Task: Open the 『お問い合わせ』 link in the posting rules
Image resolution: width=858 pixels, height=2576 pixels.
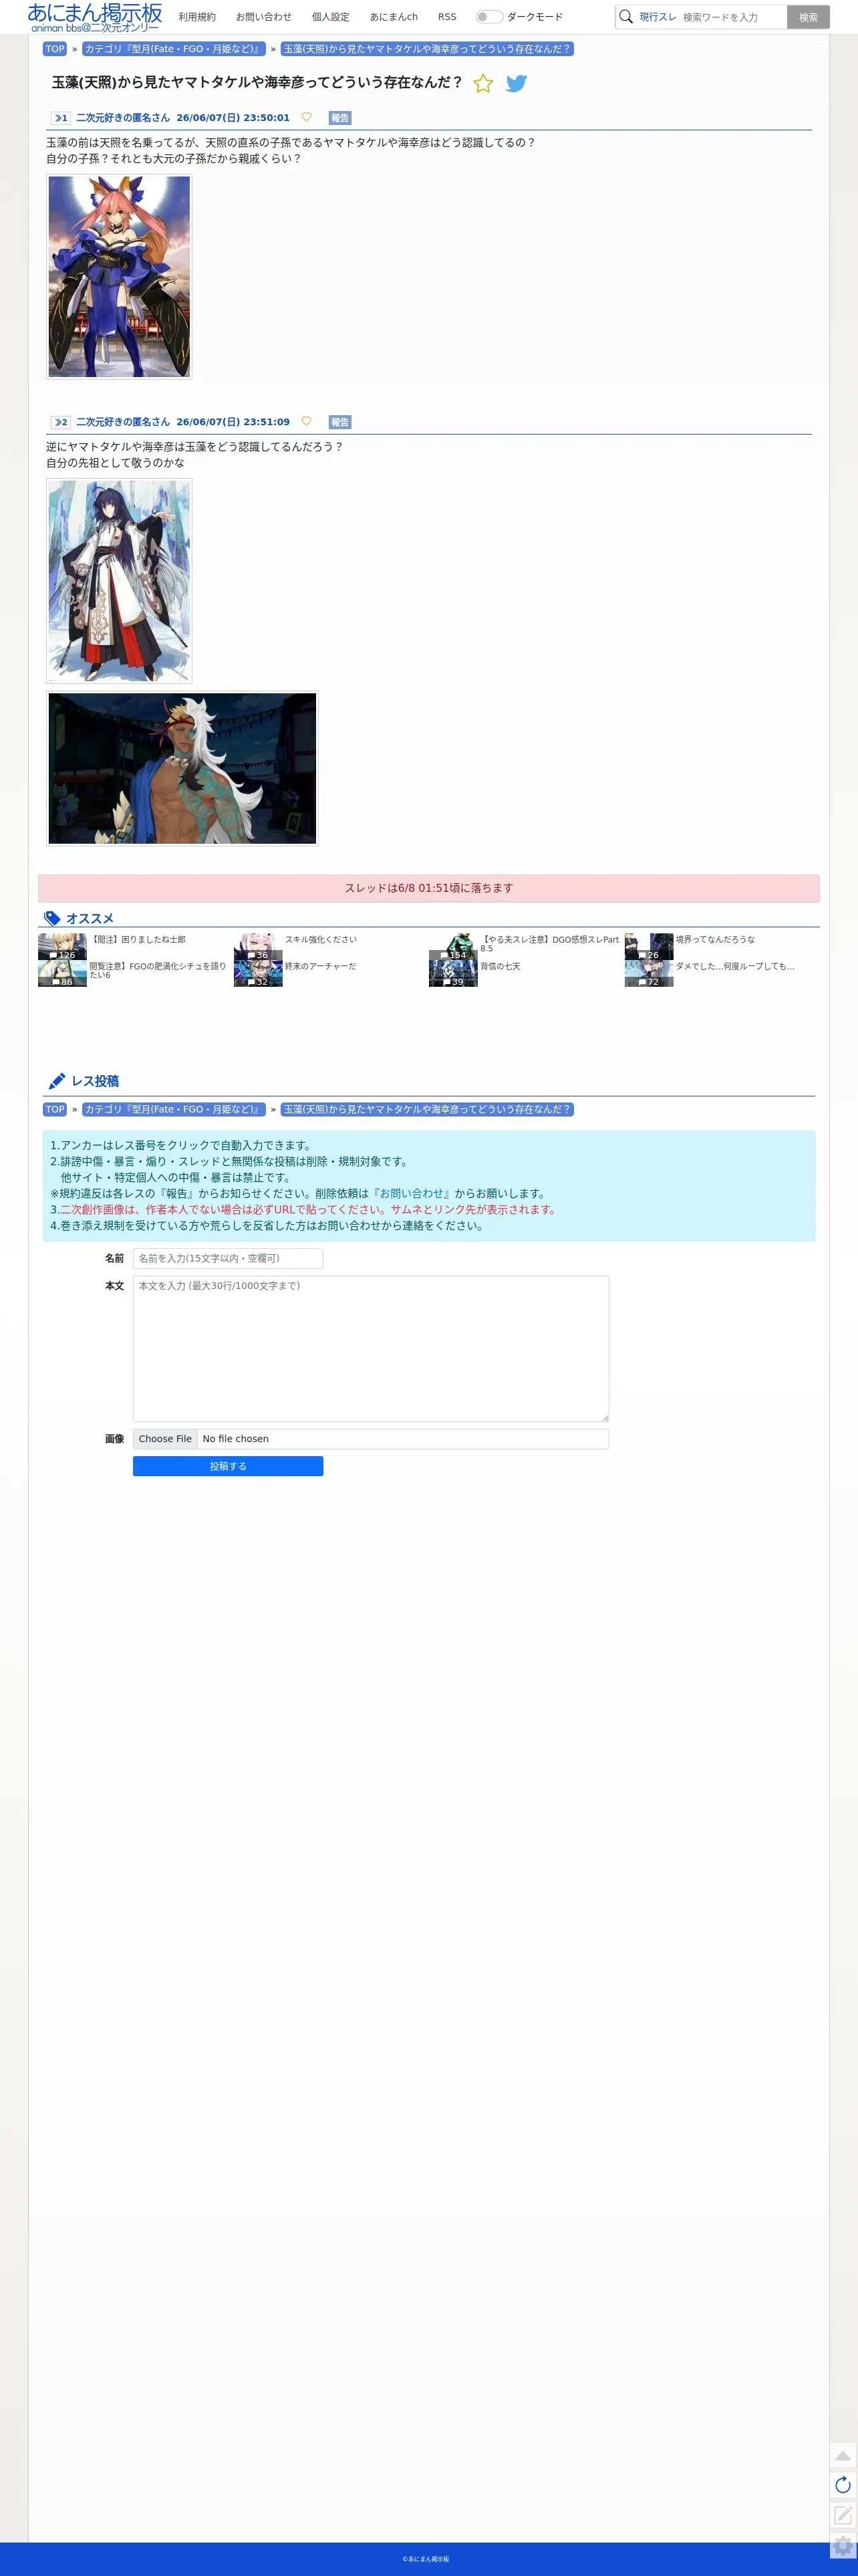Action: pyautogui.click(x=411, y=1193)
